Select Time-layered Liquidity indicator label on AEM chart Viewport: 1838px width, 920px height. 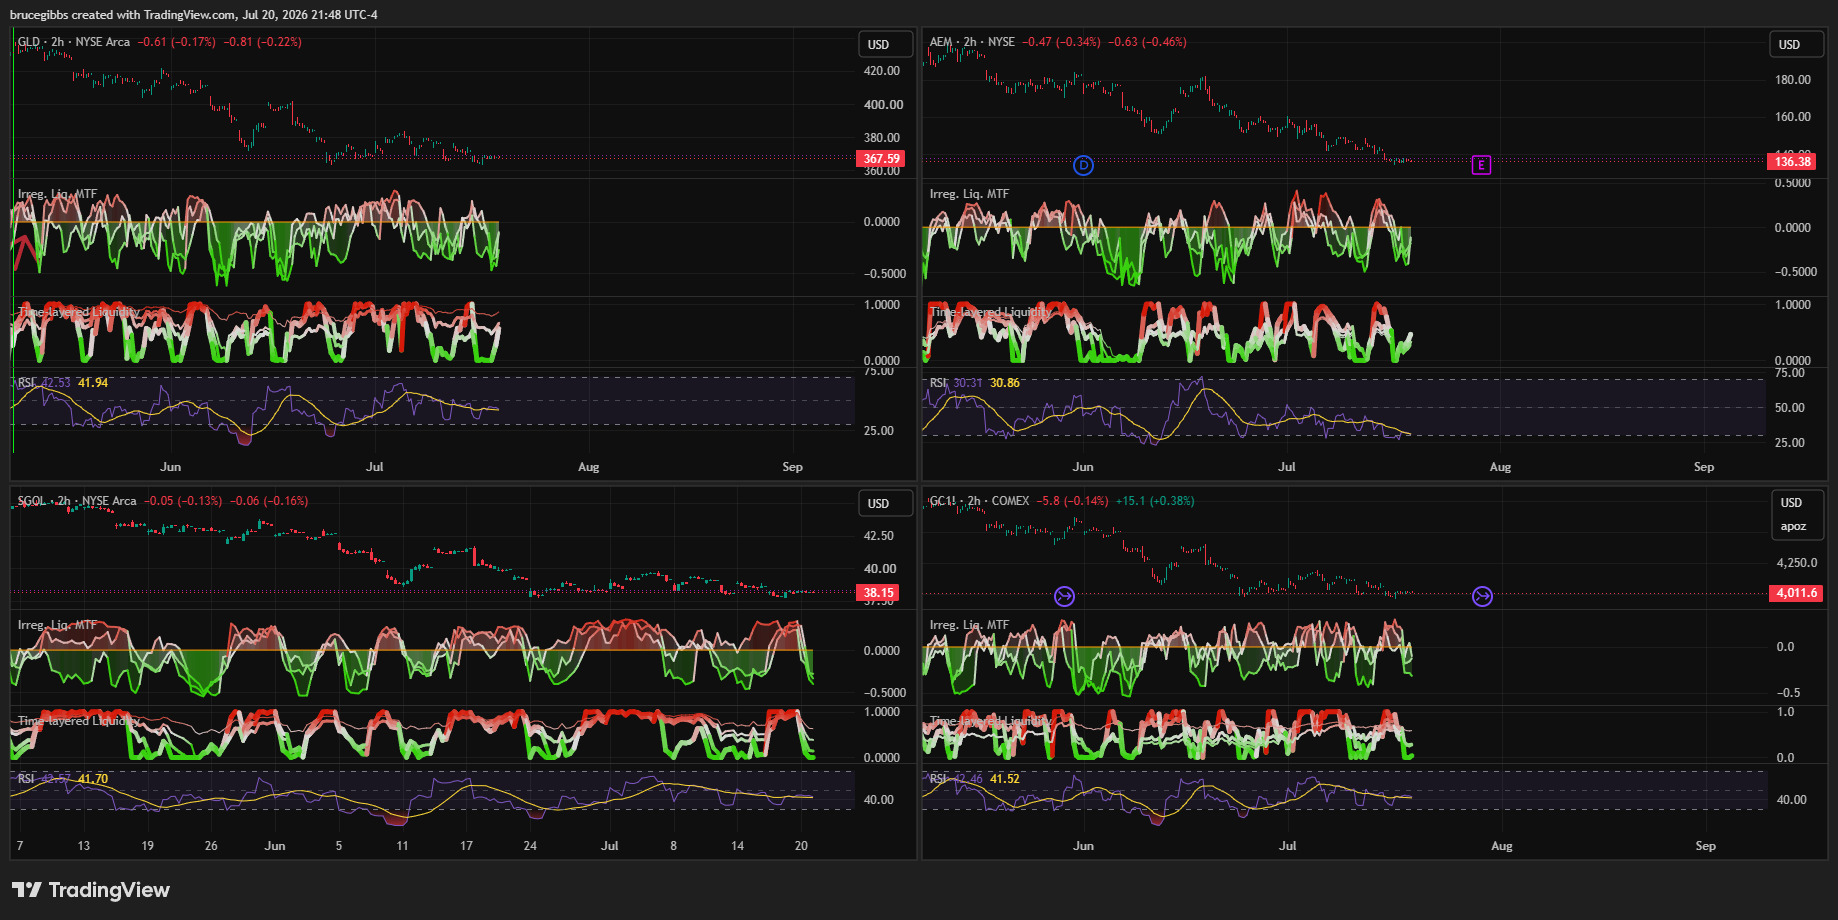click(x=990, y=312)
